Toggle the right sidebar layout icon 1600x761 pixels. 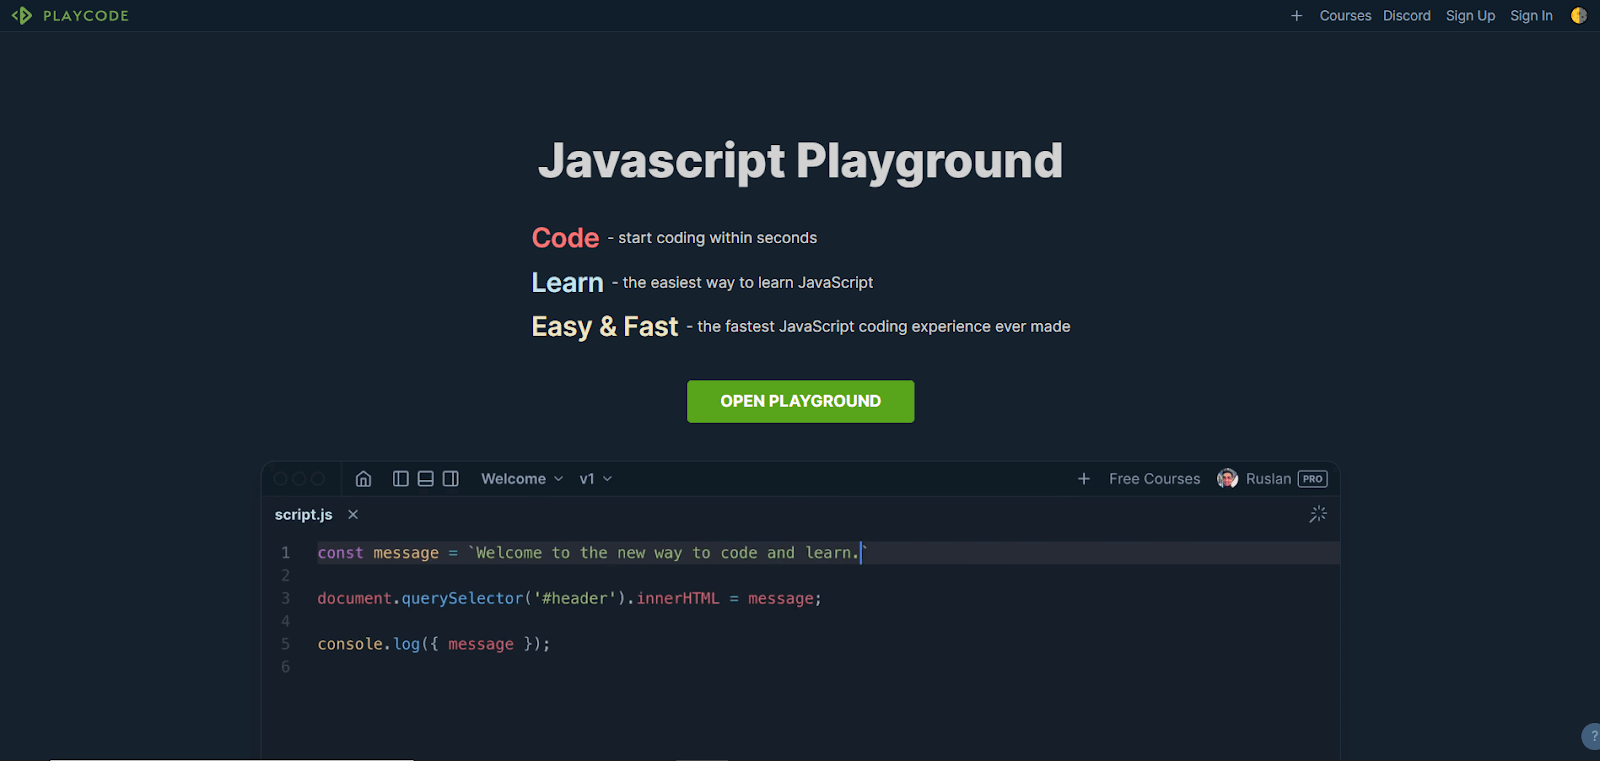[x=451, y=479]
